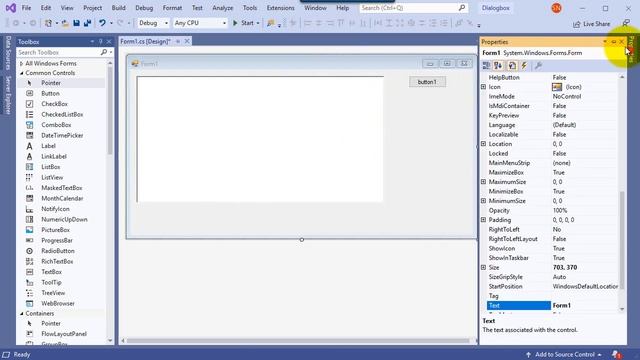Screen dimensions: 640x360
Task: Select the TextBox control in Toolbox
Action: pyautogui.click(x=51, y=272)
